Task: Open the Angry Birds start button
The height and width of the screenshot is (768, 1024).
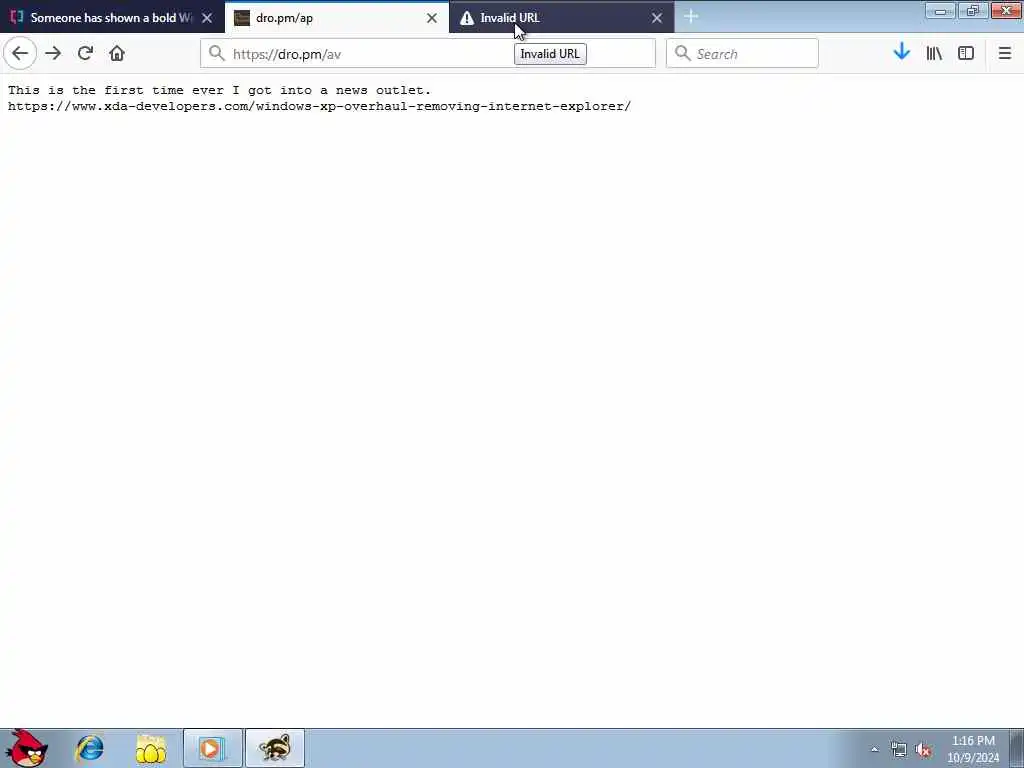Action: pos(26,748)
